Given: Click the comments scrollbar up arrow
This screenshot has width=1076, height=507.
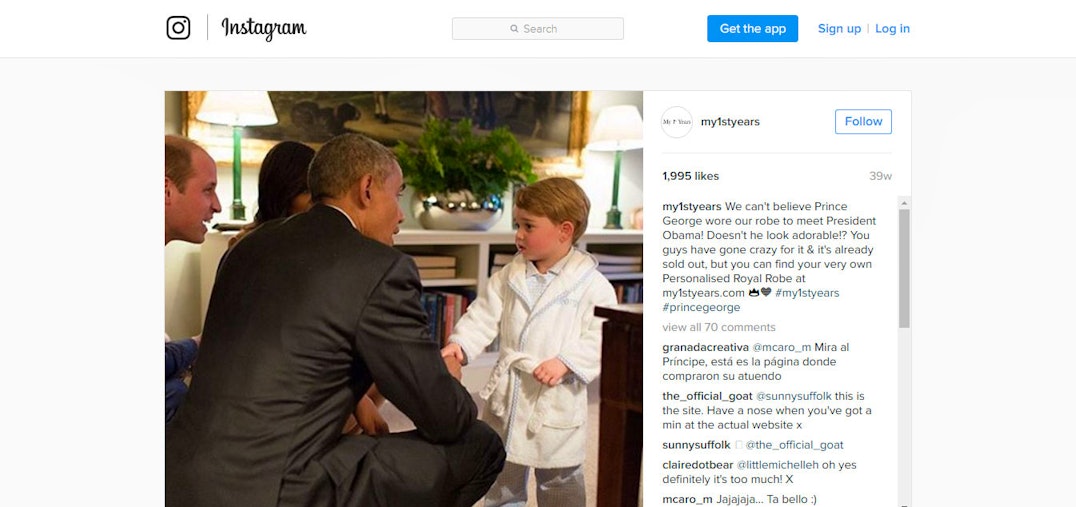Looking at the screenshot, I should pyautogui.click(x=904, y=202).
